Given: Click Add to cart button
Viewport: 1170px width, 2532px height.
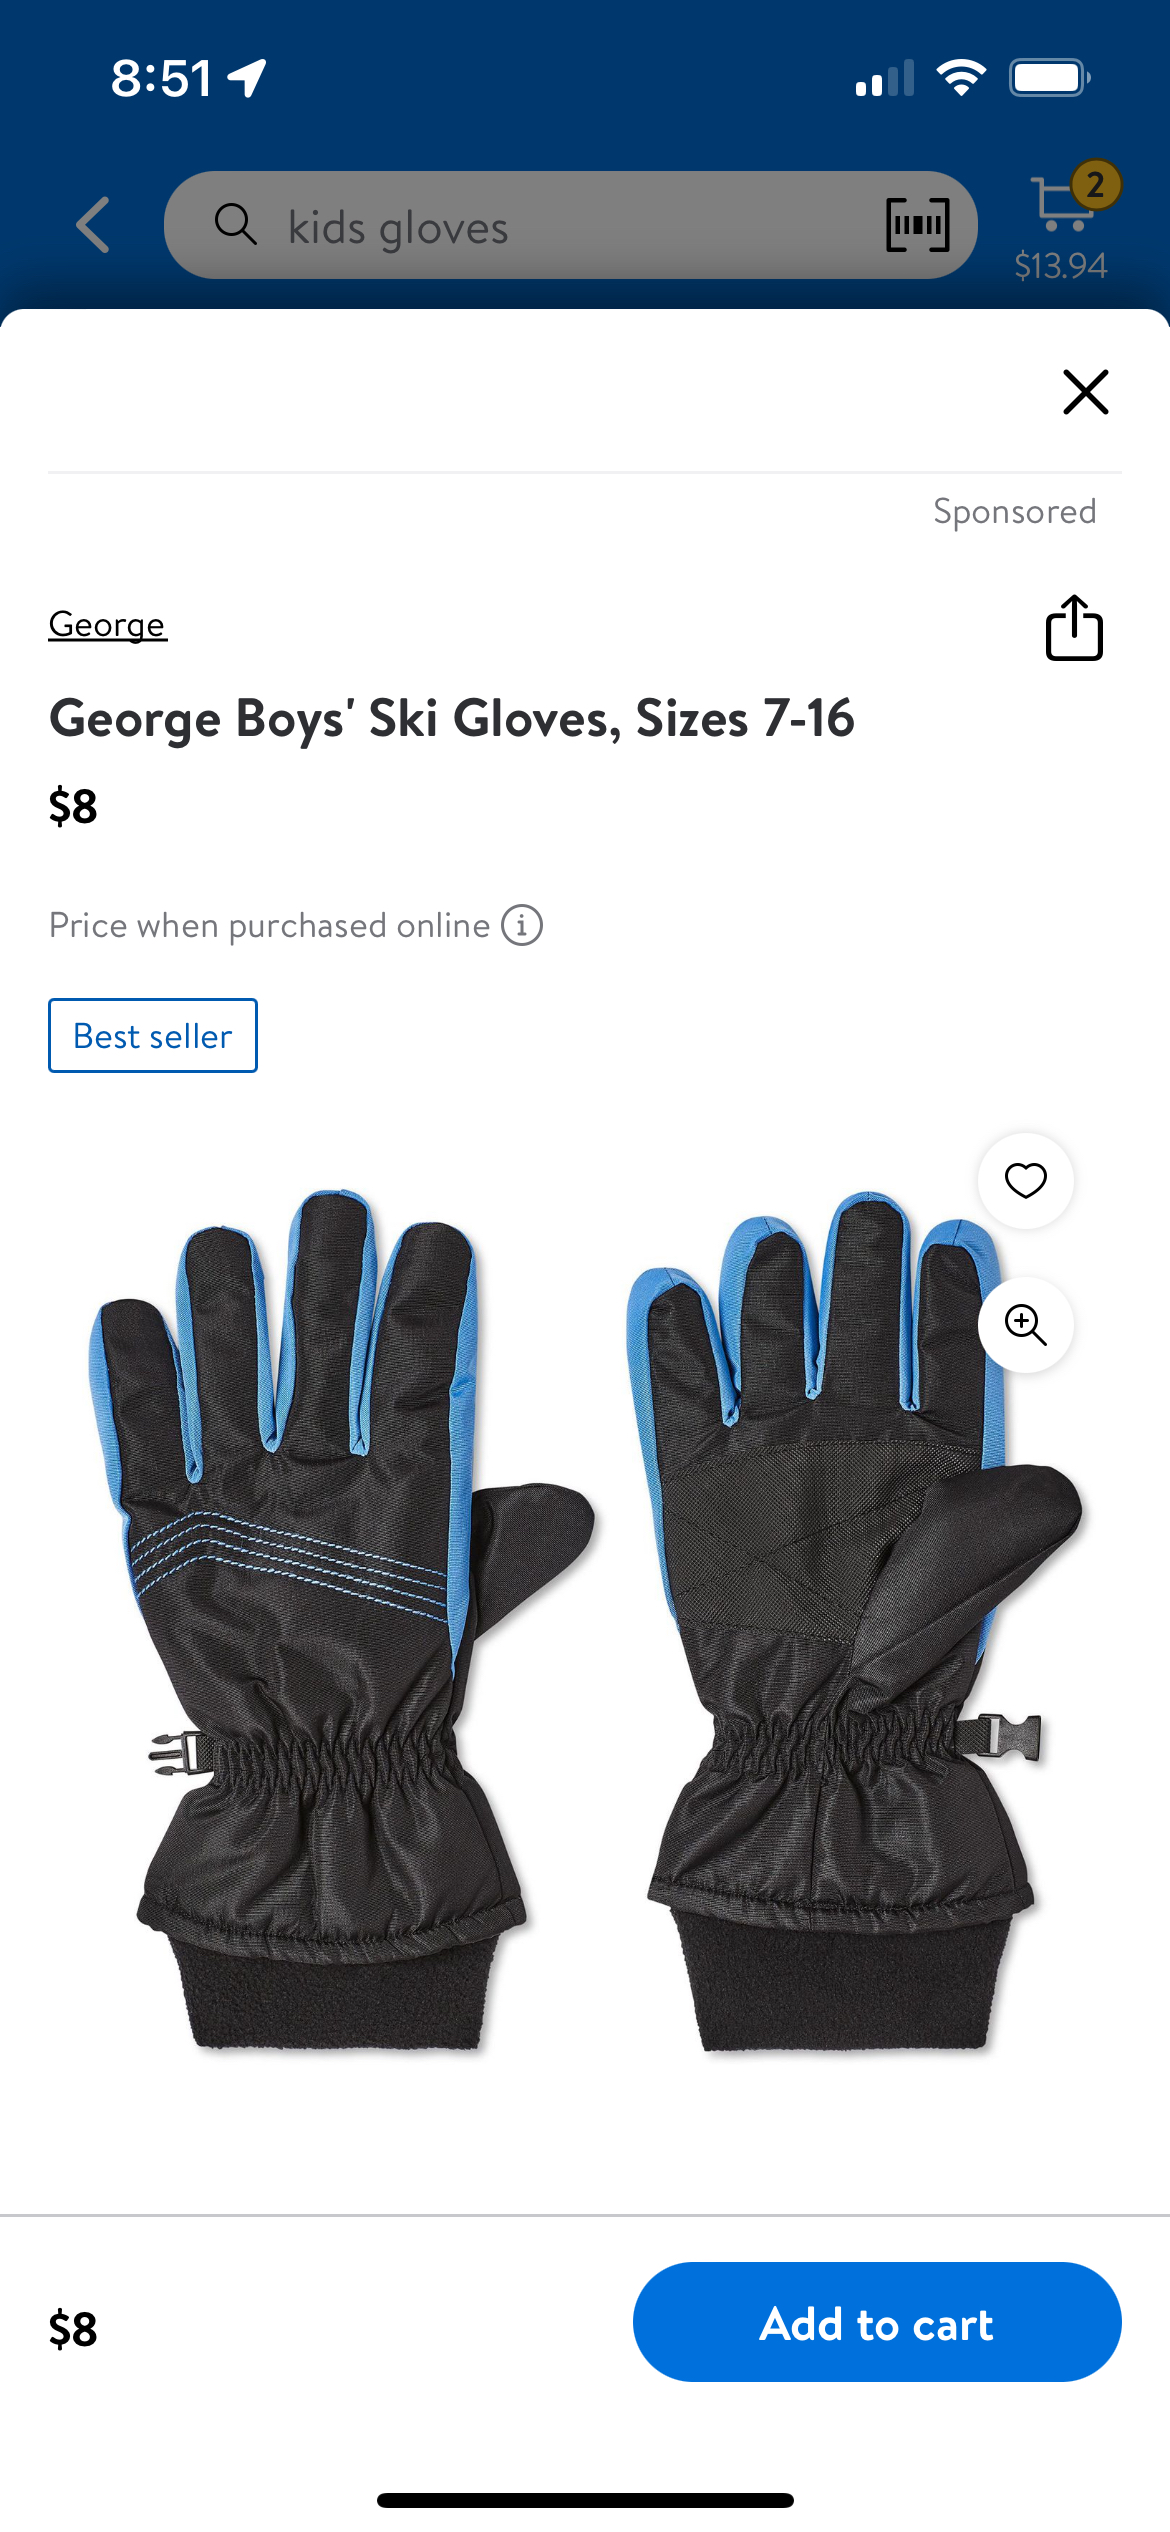Looking at the screenshot, I should click(877, 2322).
